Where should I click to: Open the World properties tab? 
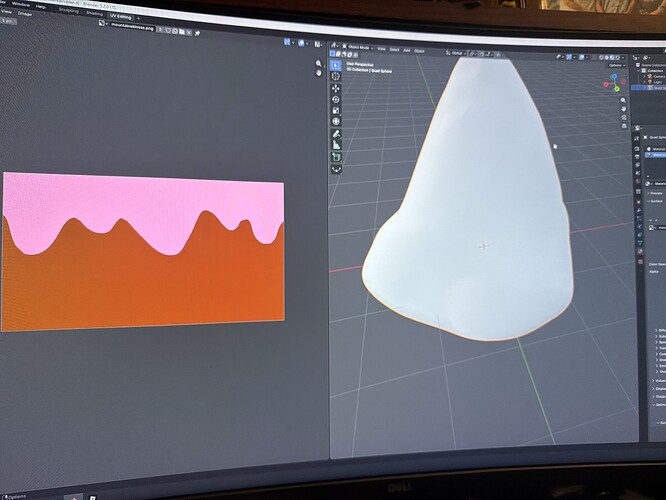coord(638,181)
